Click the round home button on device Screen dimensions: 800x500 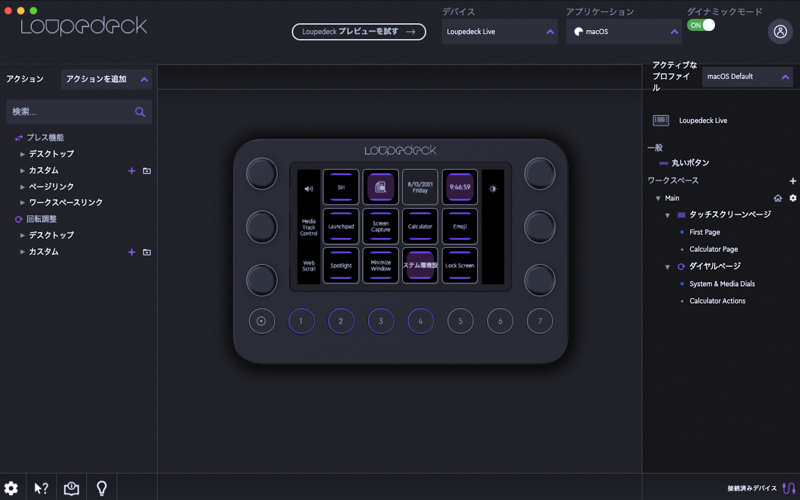[262, 321]
